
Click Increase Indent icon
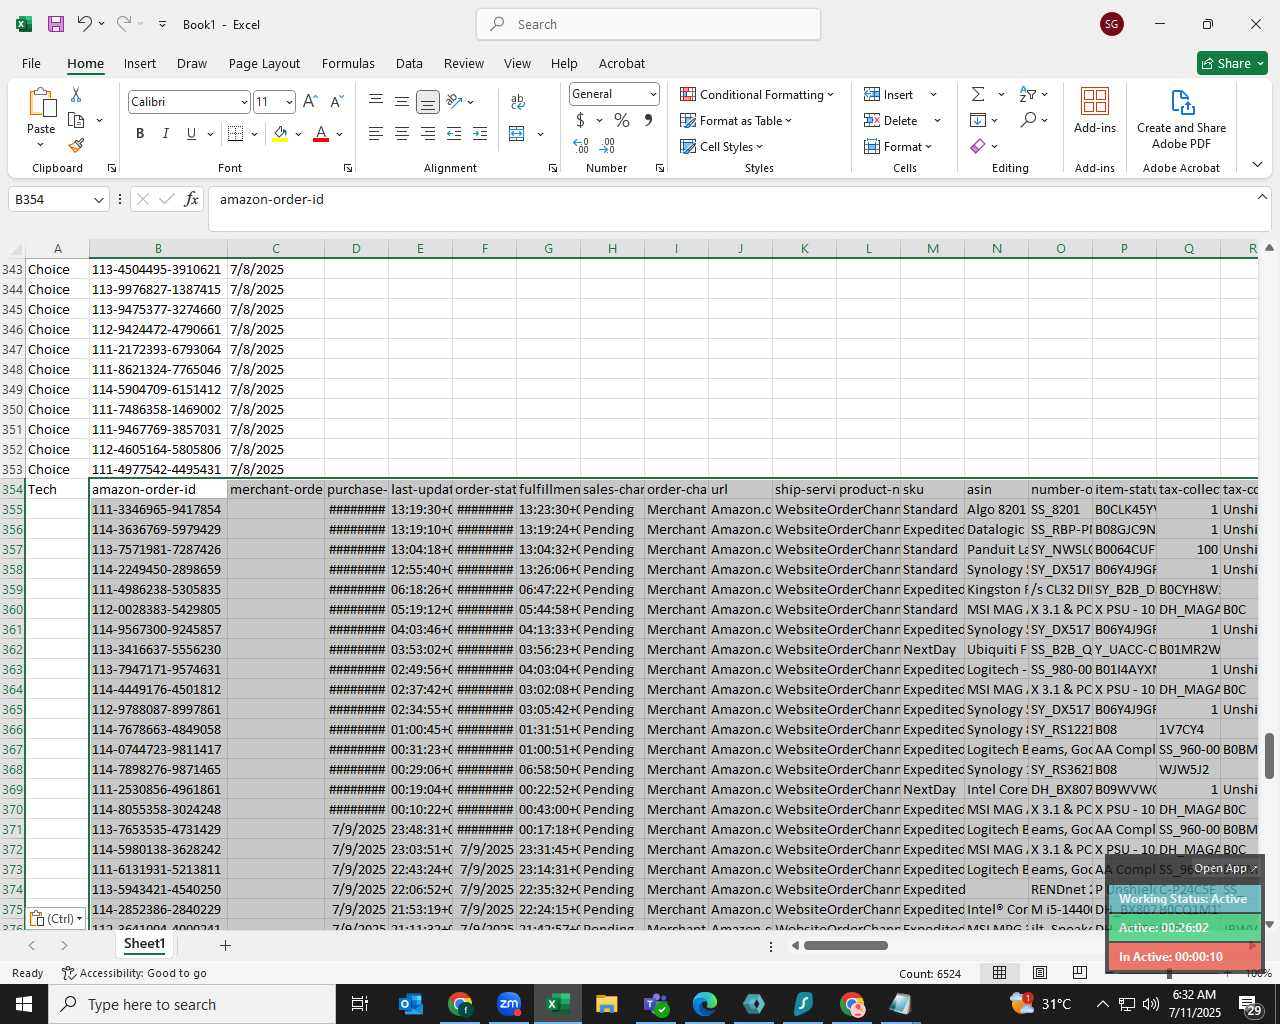pos(480,133)
